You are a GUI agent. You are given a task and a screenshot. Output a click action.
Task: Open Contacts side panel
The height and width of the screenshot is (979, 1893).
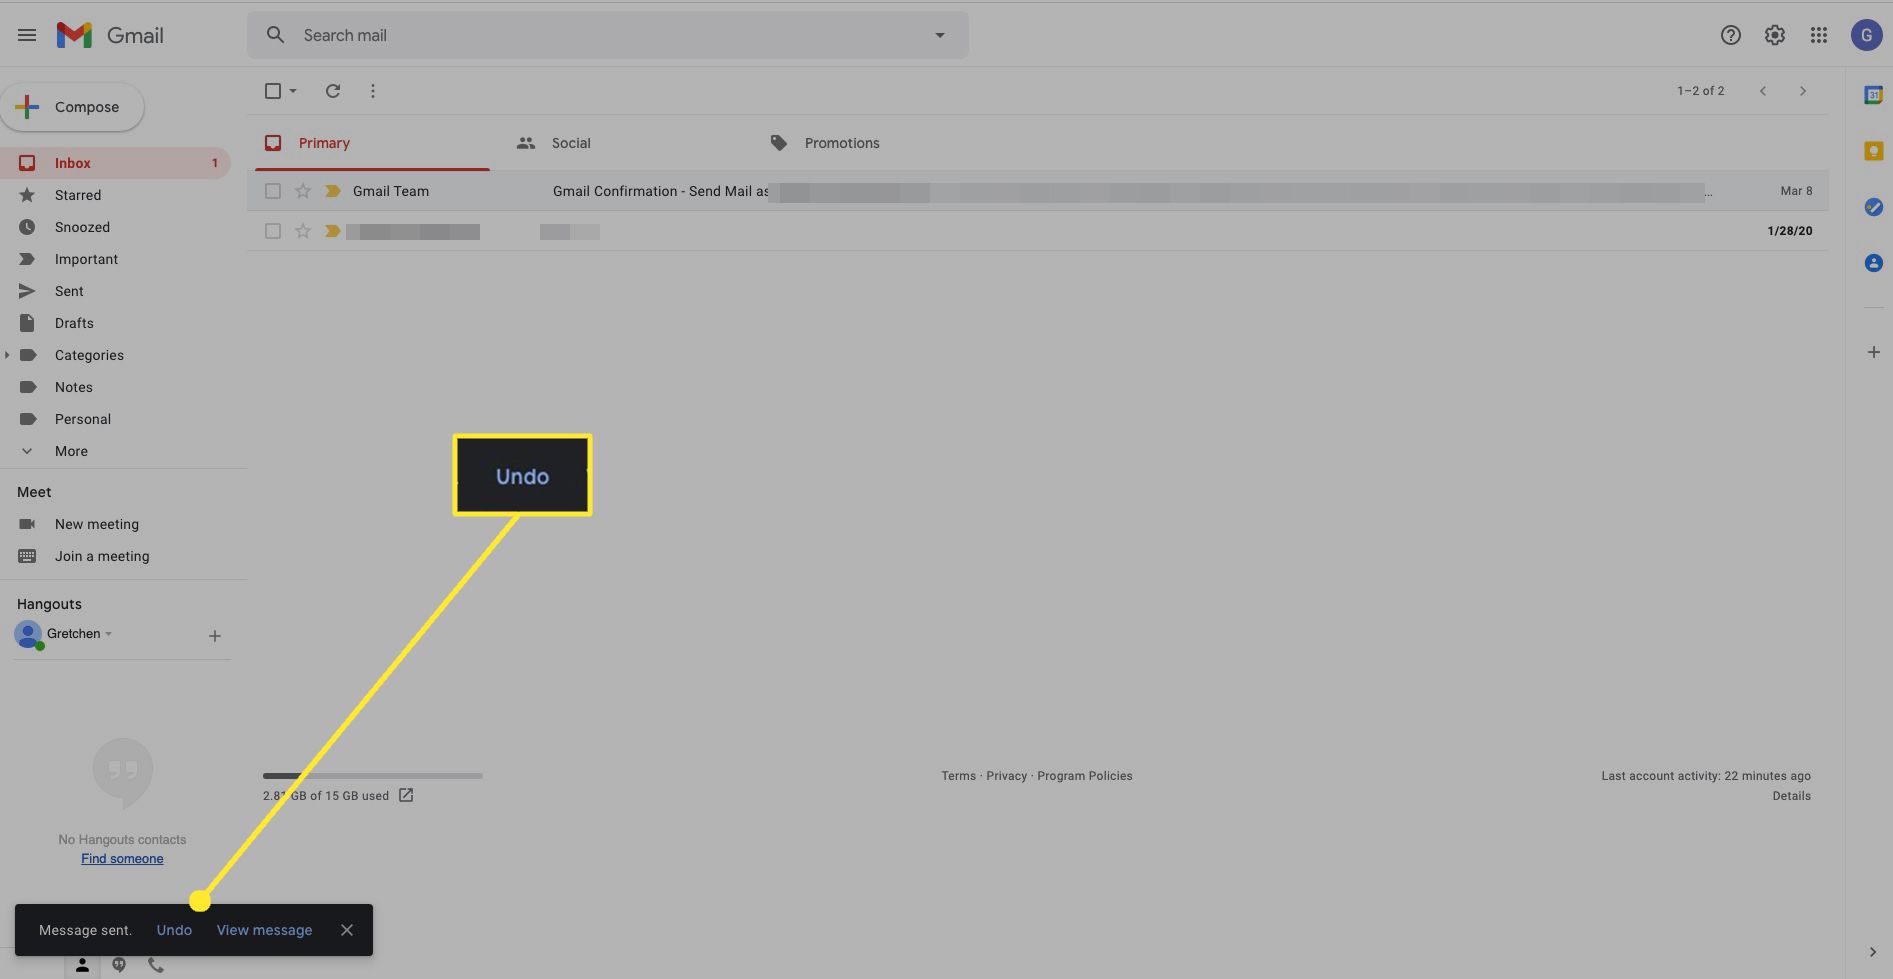pyautogui.click(x=1873, y=263)
